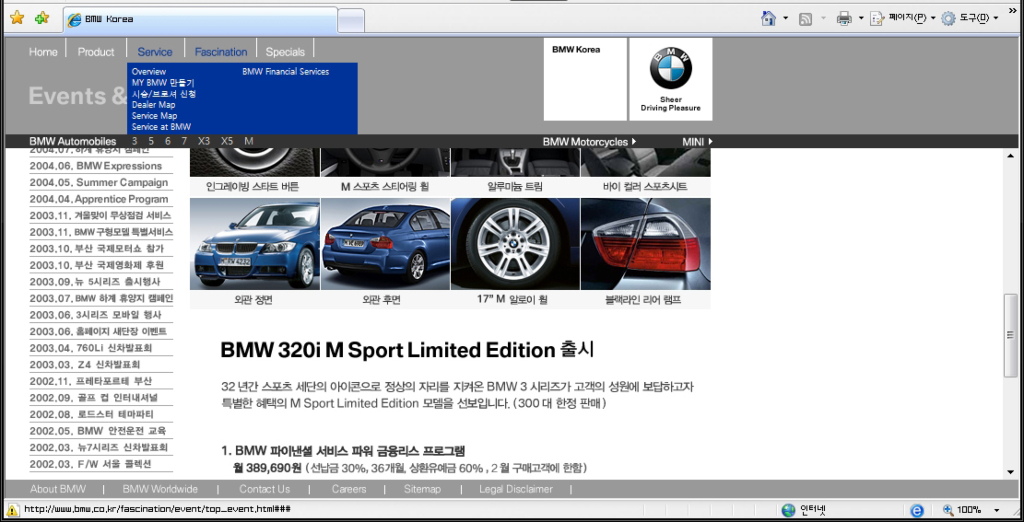Choose MY BMW 만들기 in submenu
This screenshot has width=1024, height=522.
click(163, 82)
